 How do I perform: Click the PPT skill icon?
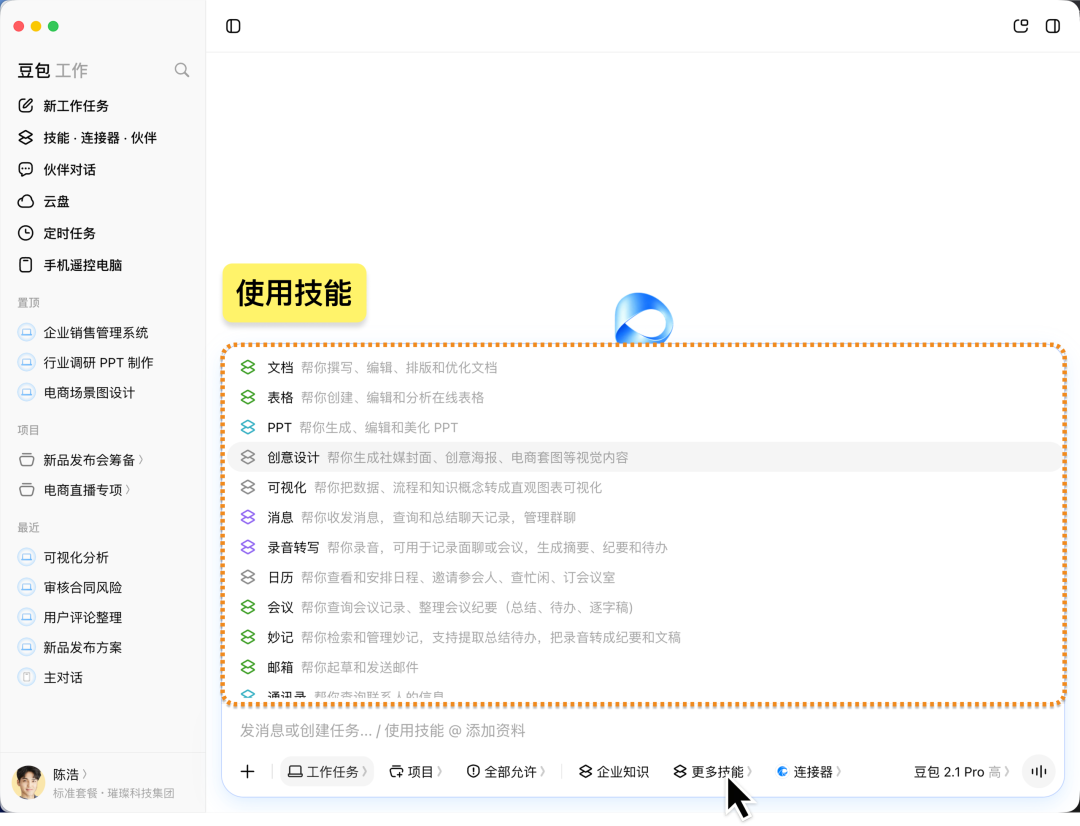pos(248,427)
